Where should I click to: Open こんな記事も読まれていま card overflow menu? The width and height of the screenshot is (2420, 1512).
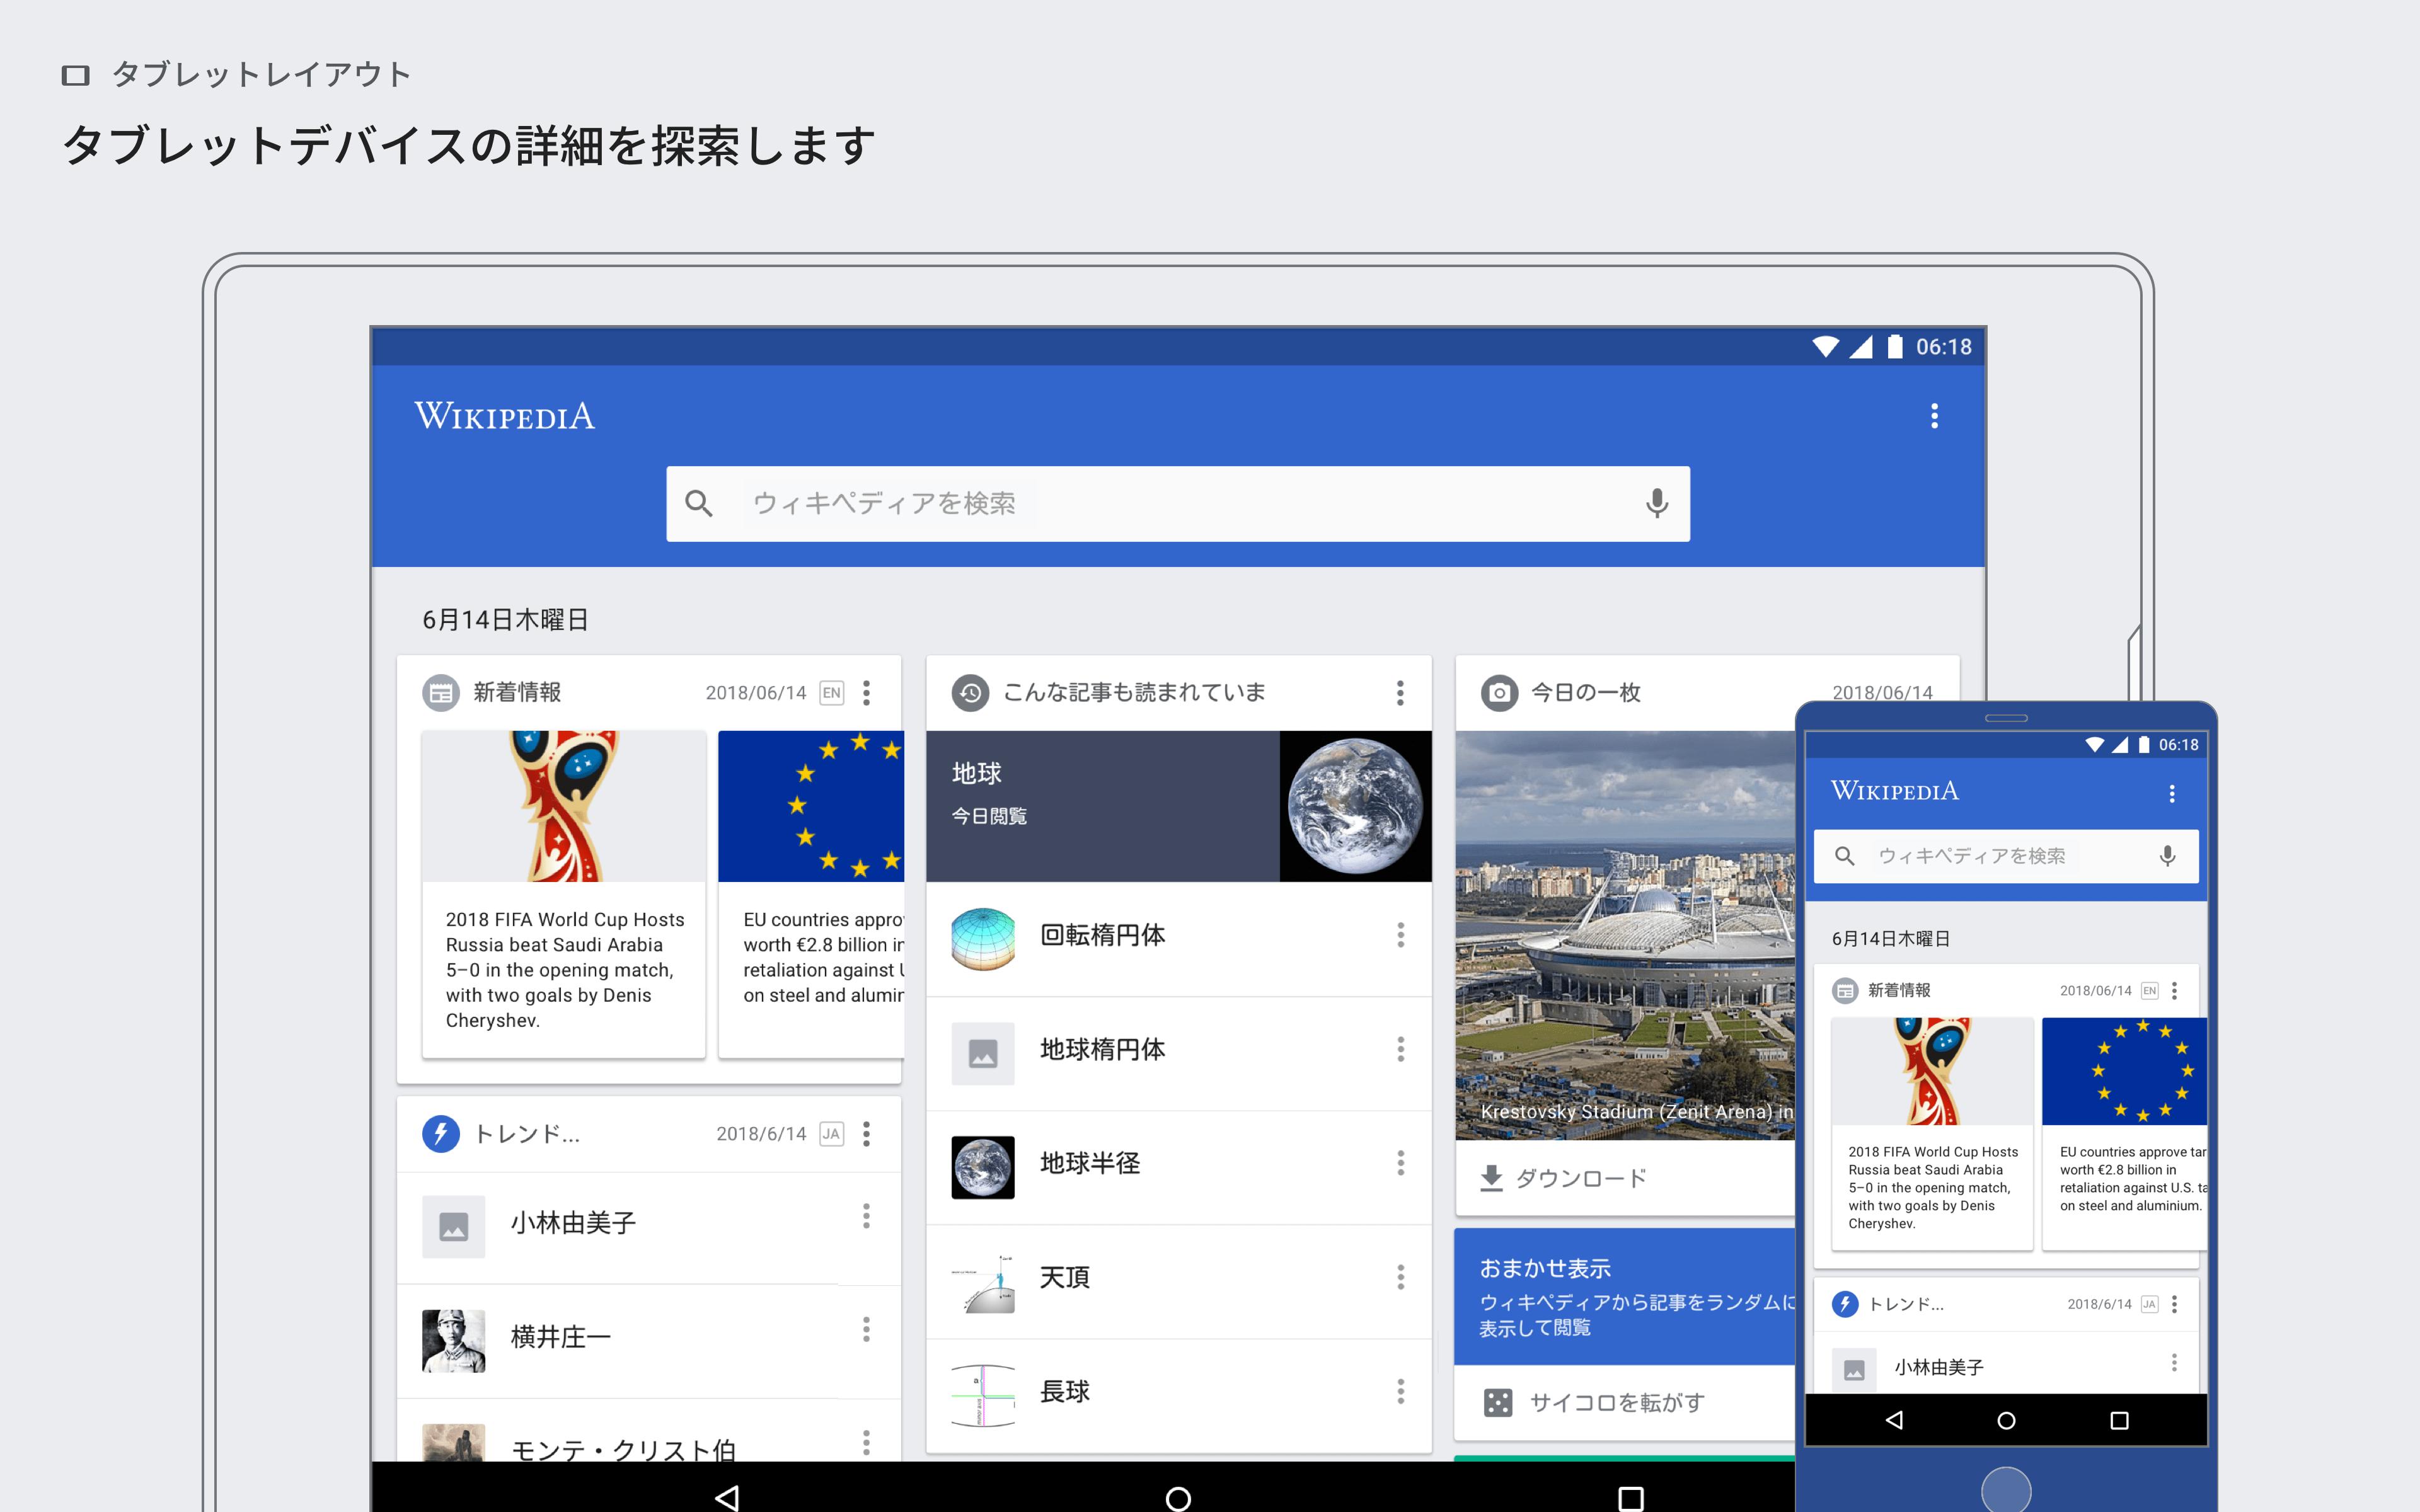[1400, 692]
